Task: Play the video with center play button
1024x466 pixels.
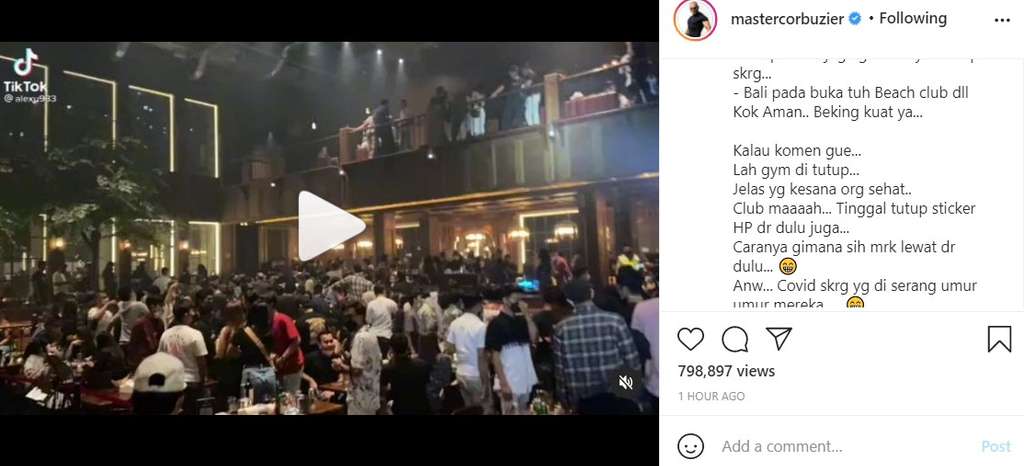Action: click(331, 226)
